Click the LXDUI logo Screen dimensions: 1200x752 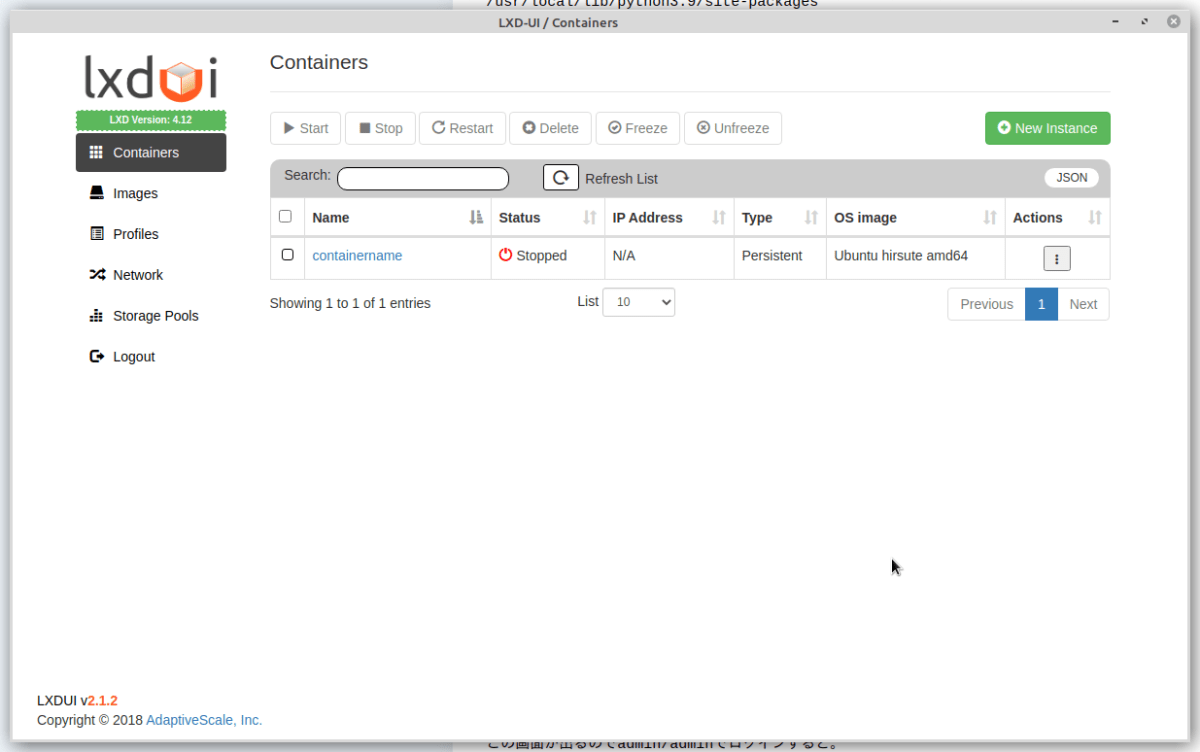click(x=151, y=77)
